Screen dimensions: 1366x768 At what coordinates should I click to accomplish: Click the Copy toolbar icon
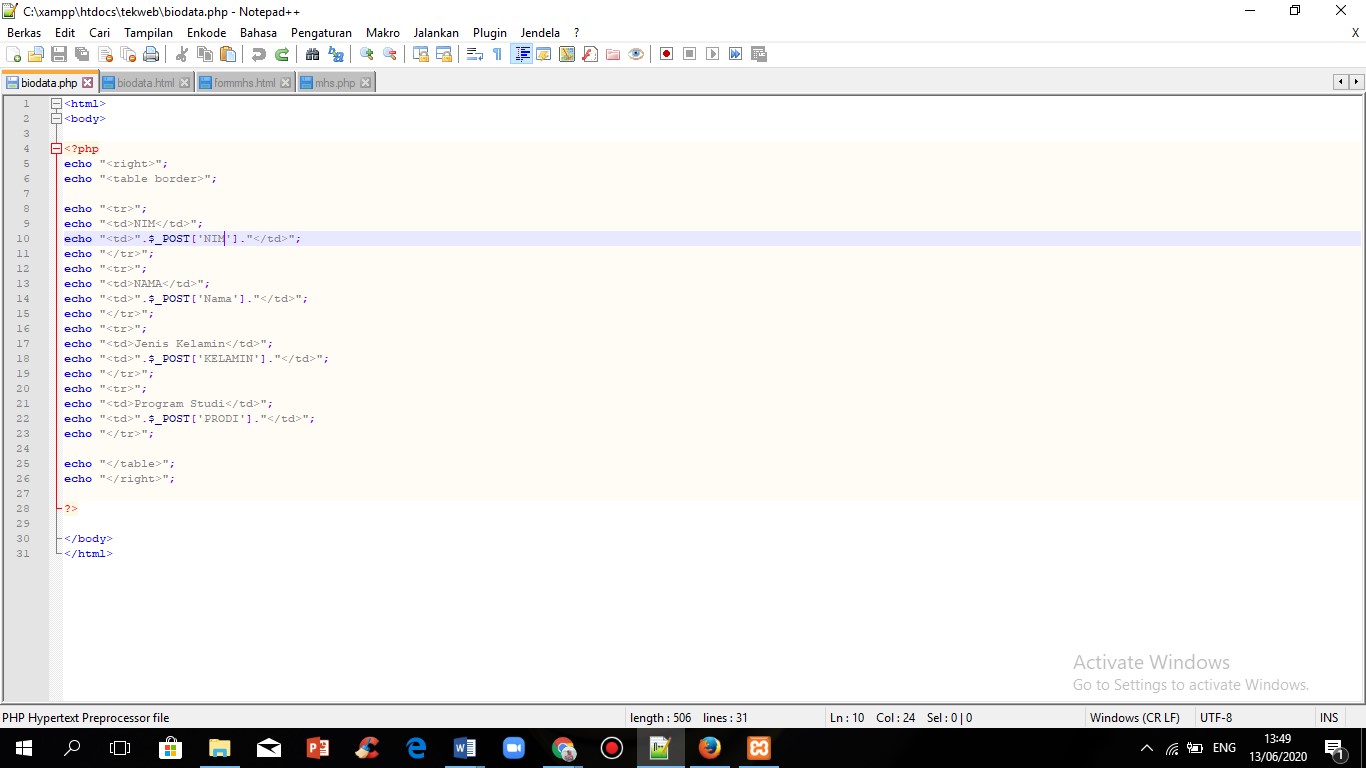(205, 54)
